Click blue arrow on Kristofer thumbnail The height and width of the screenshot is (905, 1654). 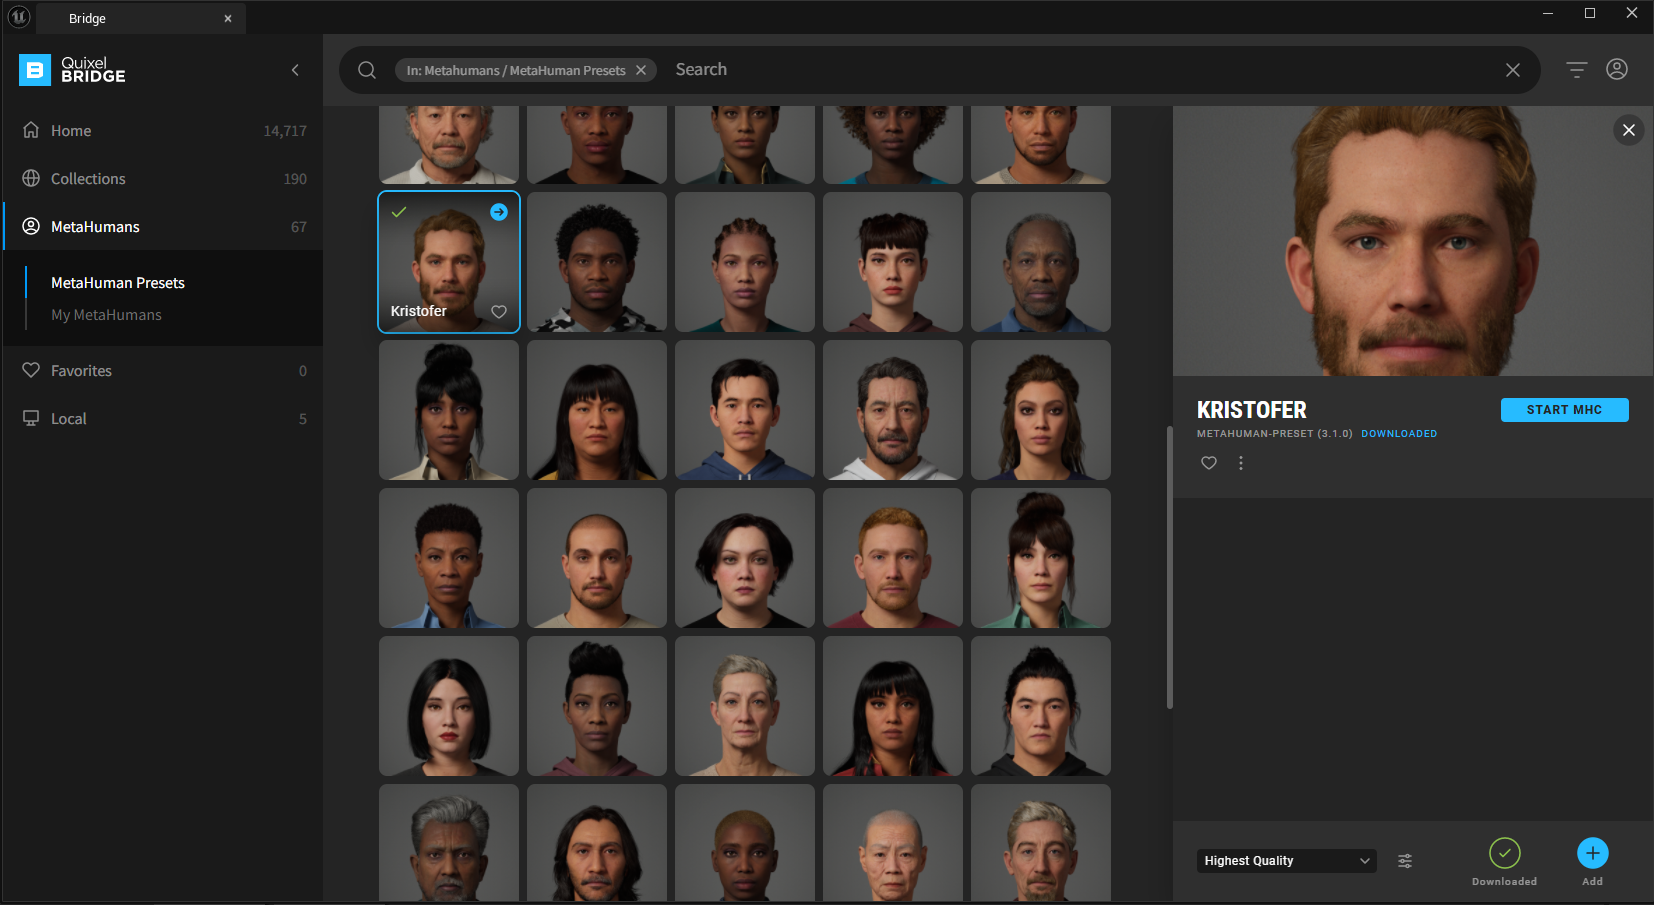point(499,212)
